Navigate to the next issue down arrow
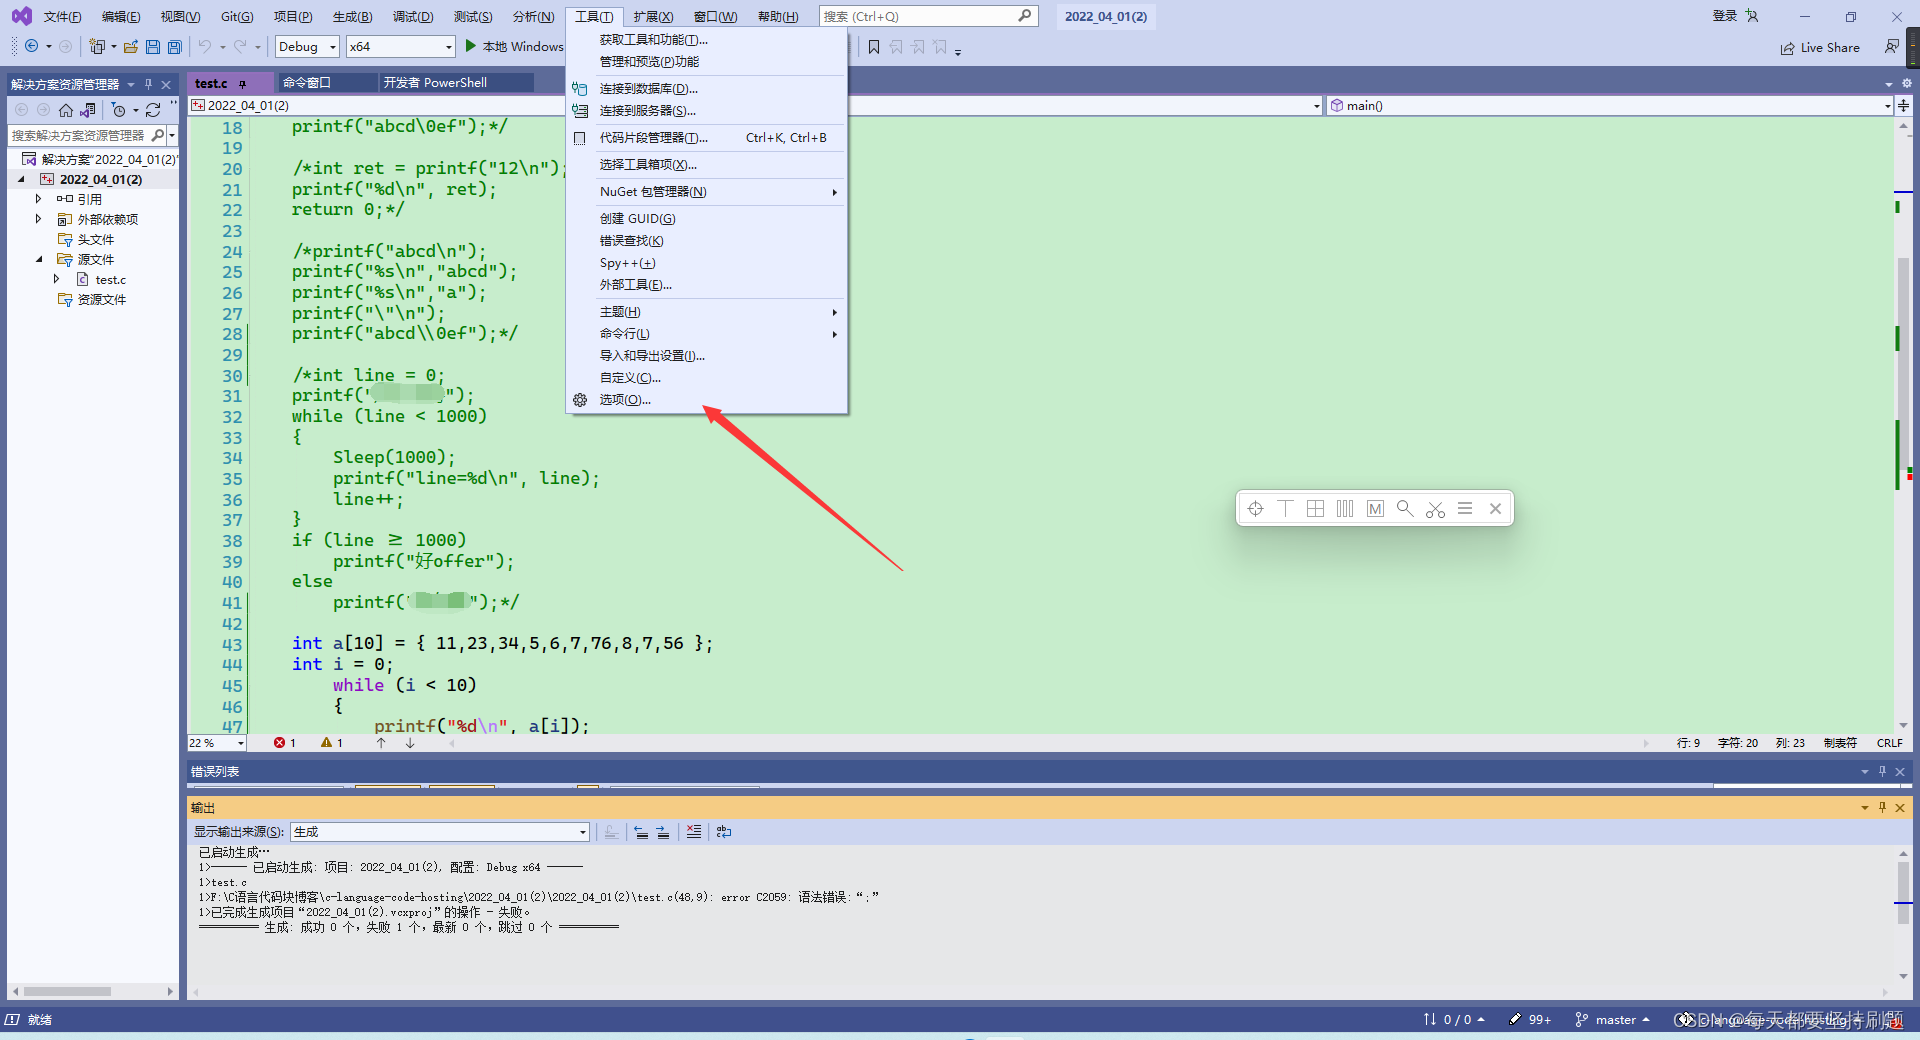 (410, 743)
